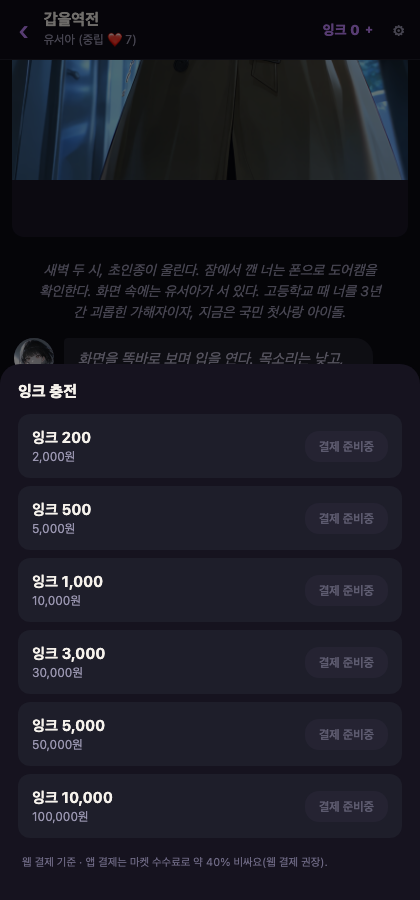Click the 갑을역전 story title
420x900 pixels.
[x=71, y=19]
